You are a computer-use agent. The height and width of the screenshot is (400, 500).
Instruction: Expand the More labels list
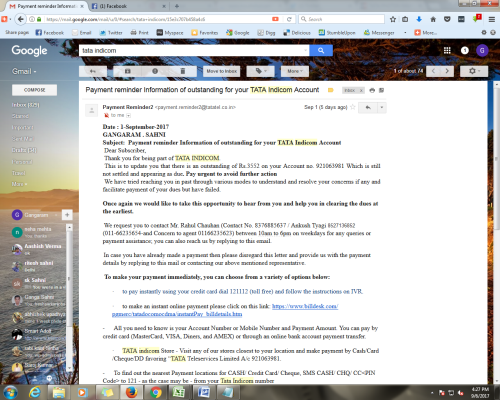(x=19, y=184)
